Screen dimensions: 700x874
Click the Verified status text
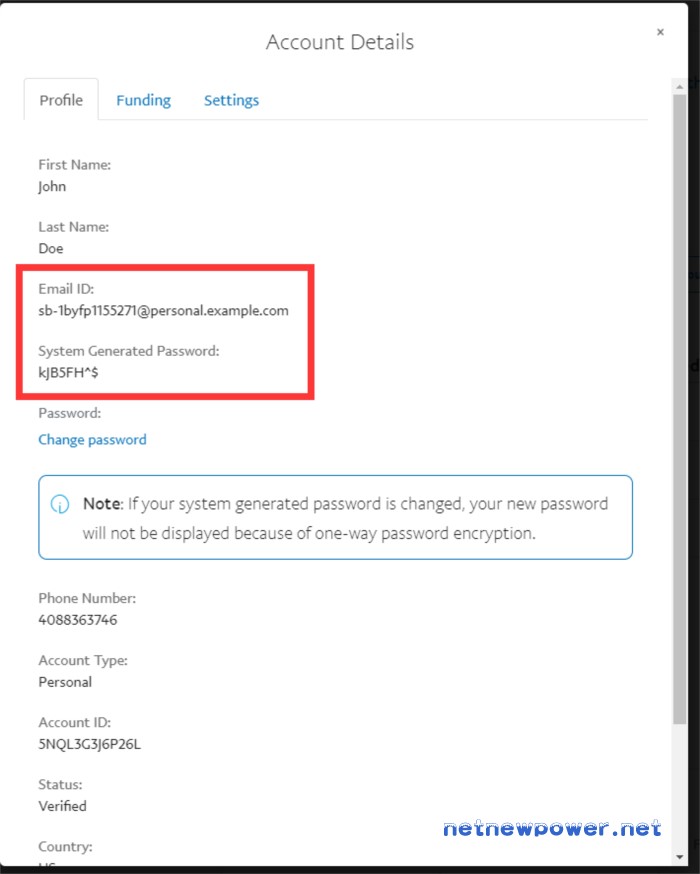(62, 806)
